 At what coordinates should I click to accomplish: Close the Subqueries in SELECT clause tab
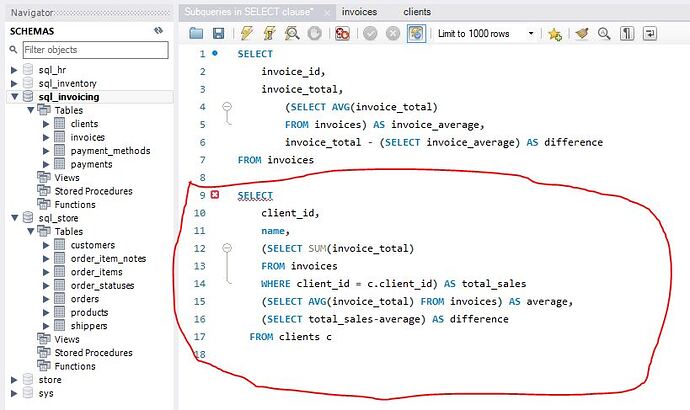[x=327, y=13]
